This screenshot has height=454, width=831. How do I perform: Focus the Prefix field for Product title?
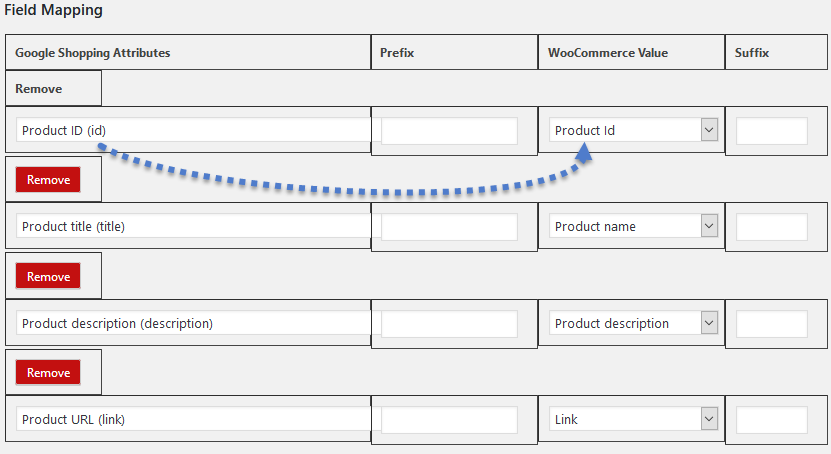click(449, 227)
